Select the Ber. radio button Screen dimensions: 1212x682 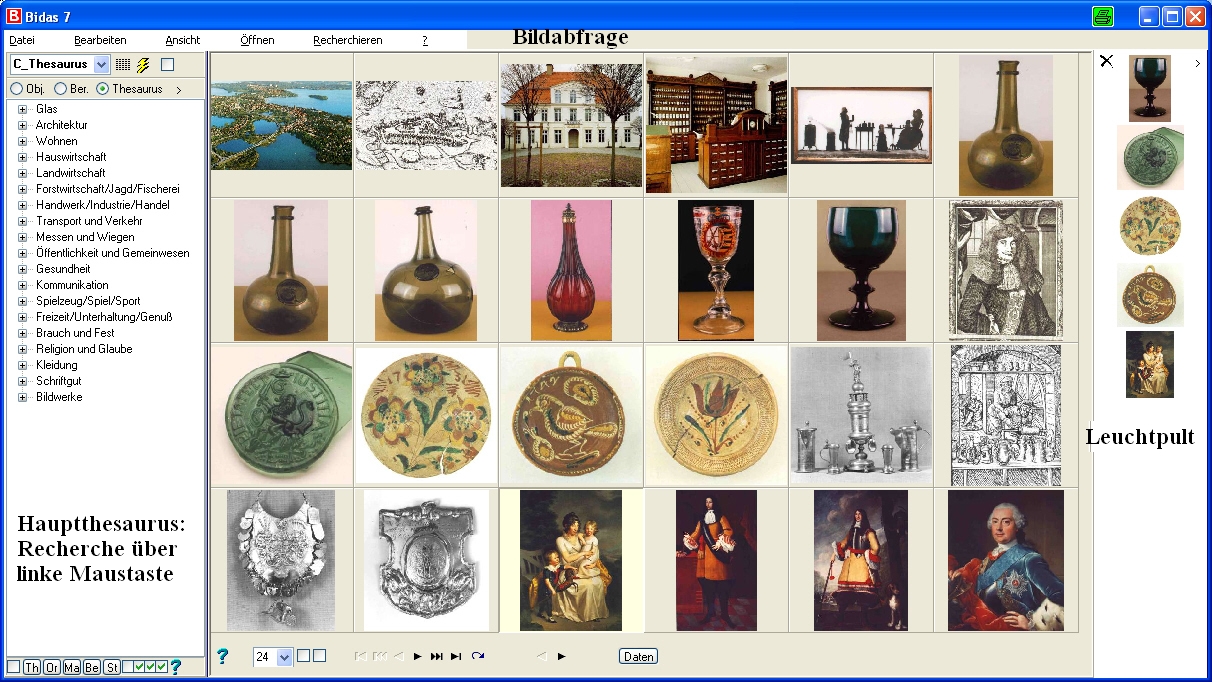coord(60,89)
